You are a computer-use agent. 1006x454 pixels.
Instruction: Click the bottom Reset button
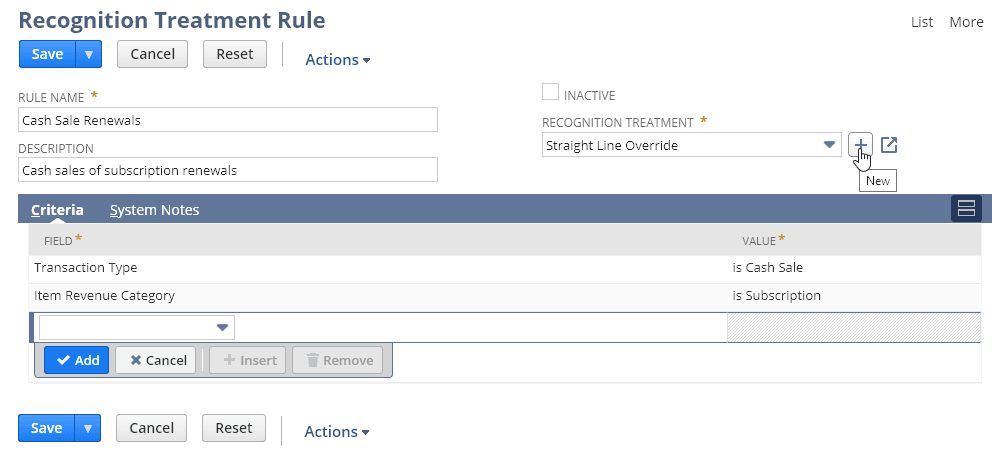234,428
